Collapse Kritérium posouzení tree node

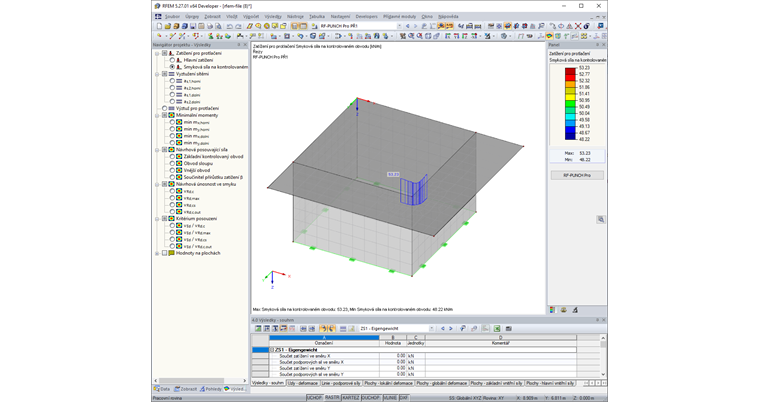tap(157, 219)
